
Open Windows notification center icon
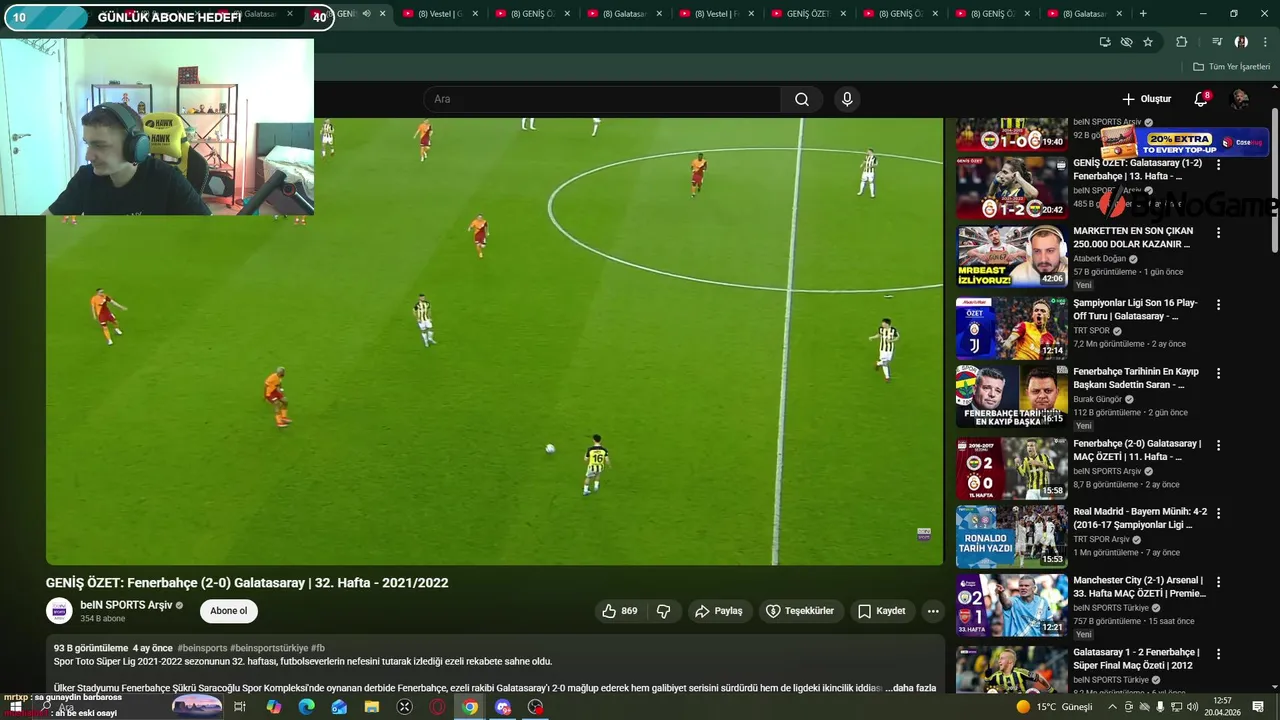[1258, 707]
